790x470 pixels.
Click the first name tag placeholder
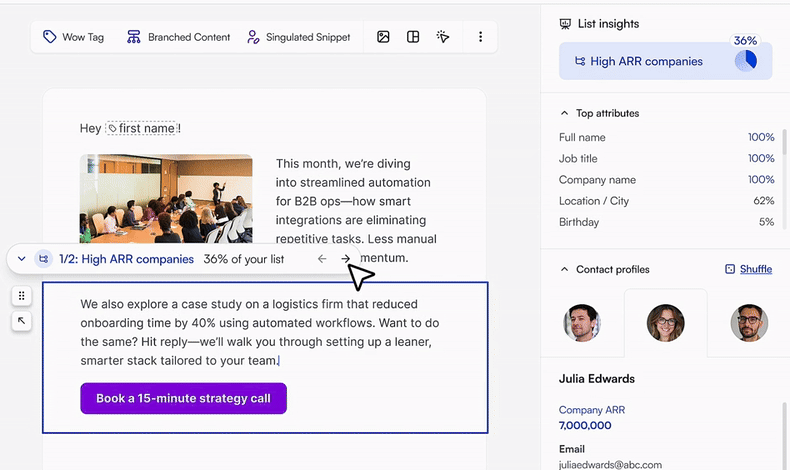(142, 128)
